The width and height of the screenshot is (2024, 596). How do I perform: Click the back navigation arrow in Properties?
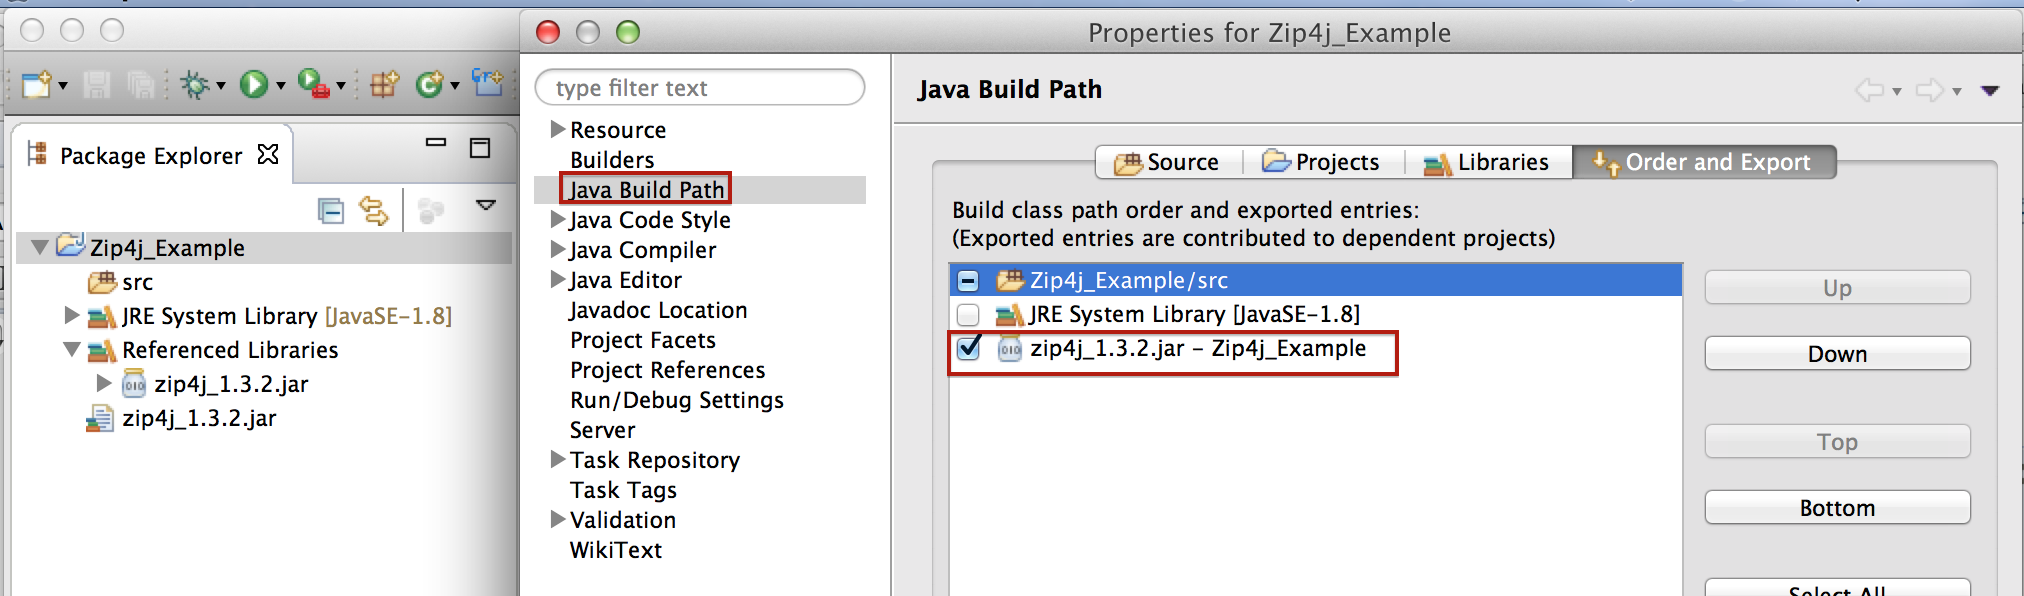pyautogui.click(x=1869, y=90)
